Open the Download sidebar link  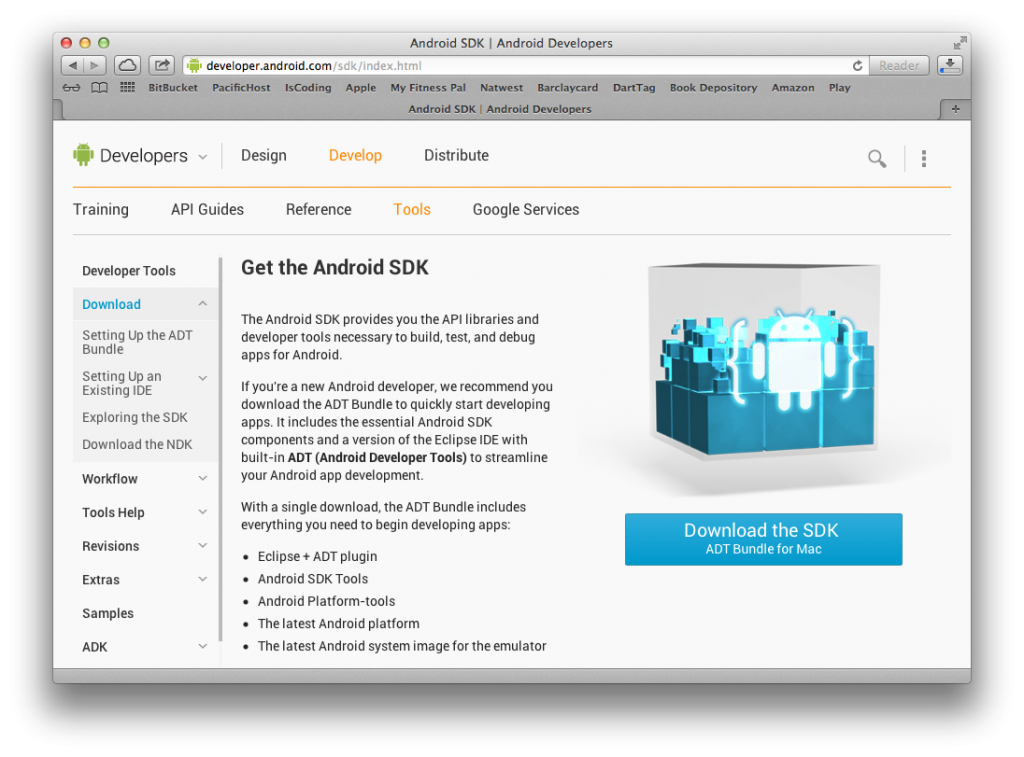(111, 304)
